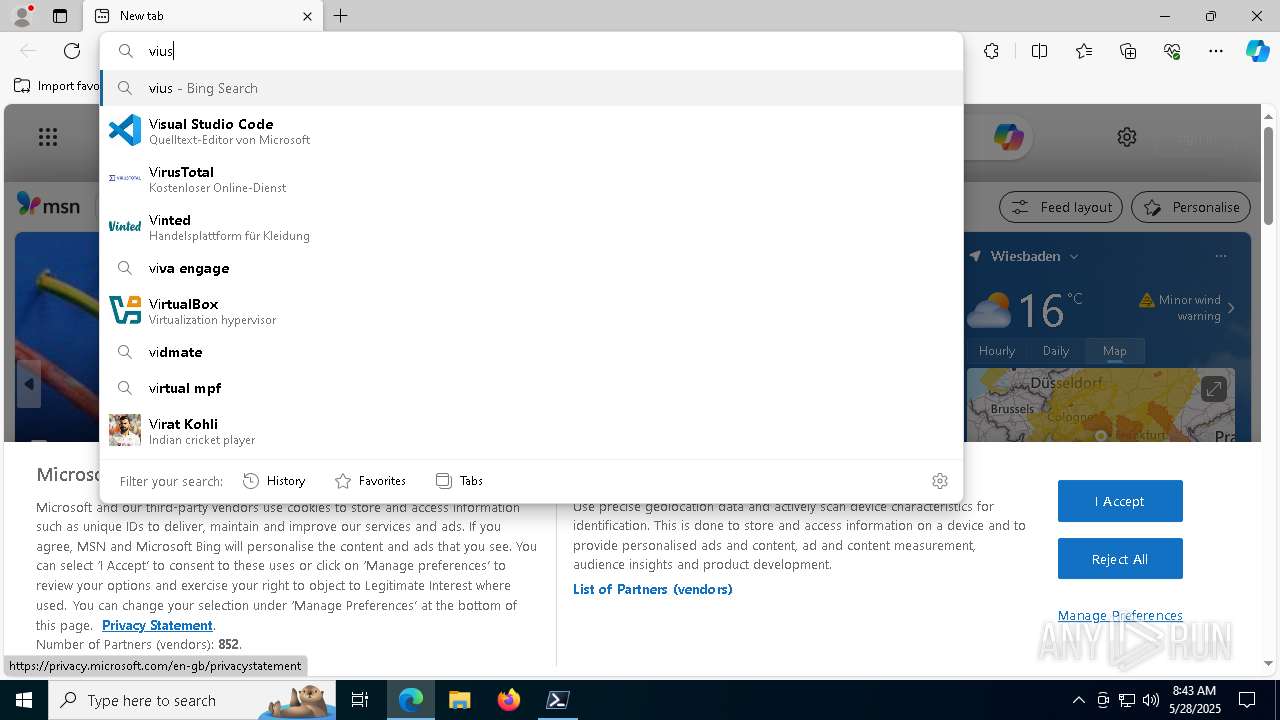1280x720 pixels.
Task: Go to previous carousel slide
Action: click(29, 384)
